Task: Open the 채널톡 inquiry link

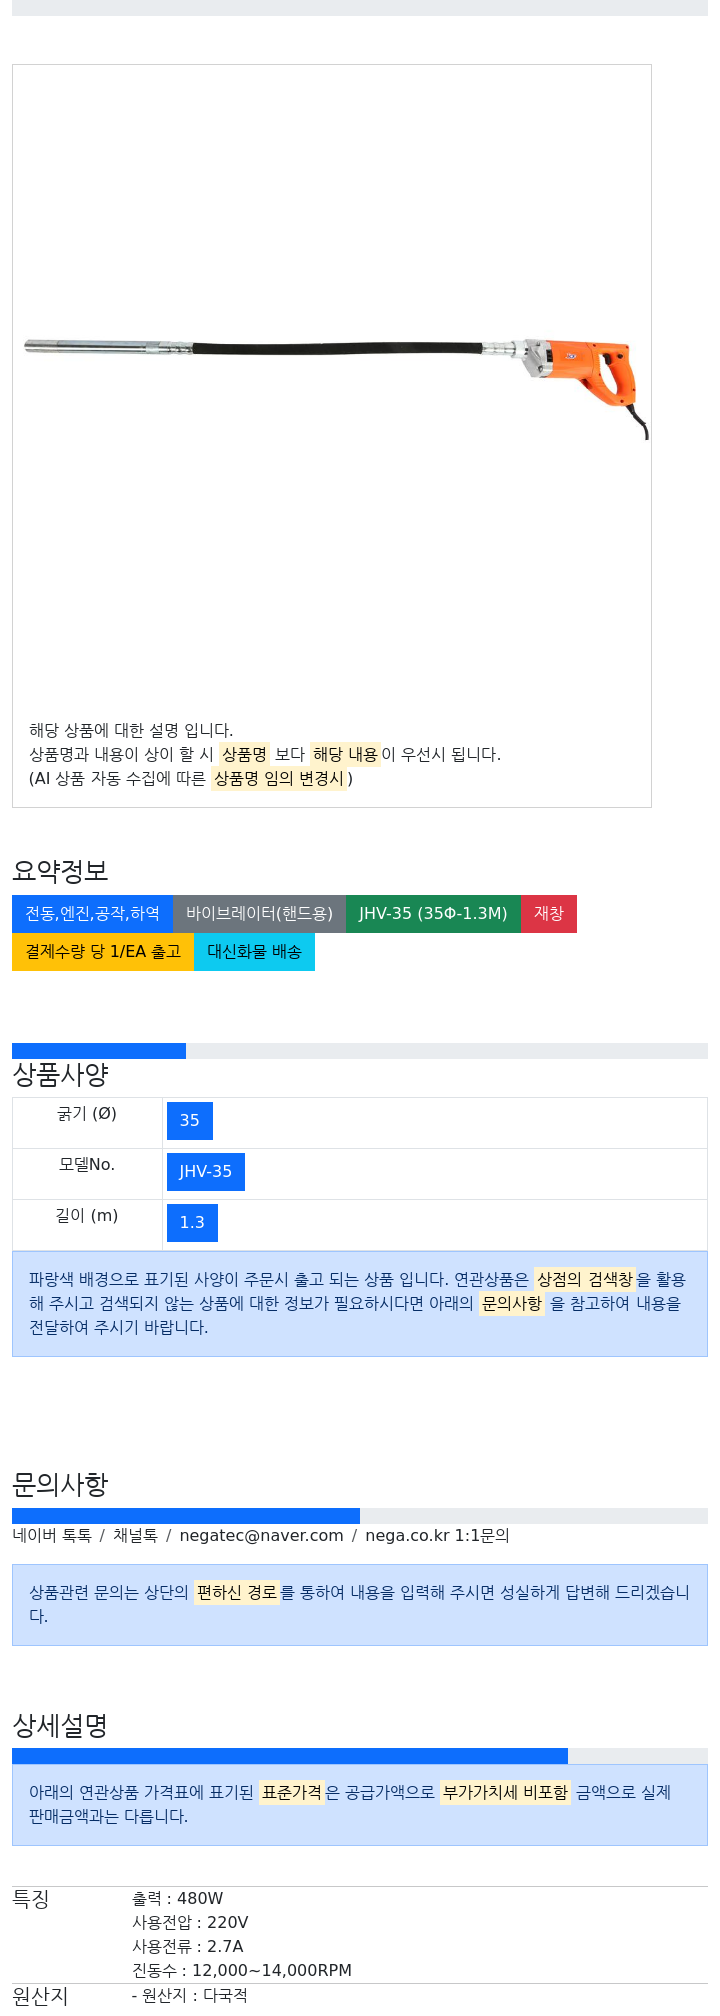Action: coord(135,1536)
